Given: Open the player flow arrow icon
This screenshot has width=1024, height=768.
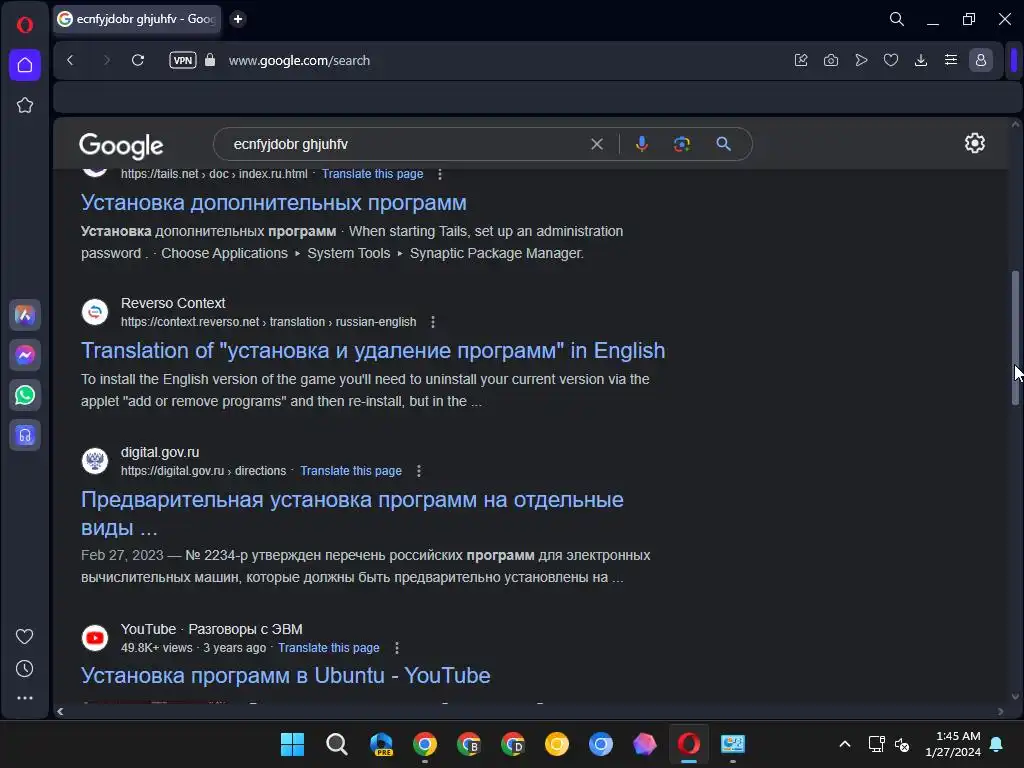Looking at the screenshot, I should pyautogui.click(x=861, y=60).
